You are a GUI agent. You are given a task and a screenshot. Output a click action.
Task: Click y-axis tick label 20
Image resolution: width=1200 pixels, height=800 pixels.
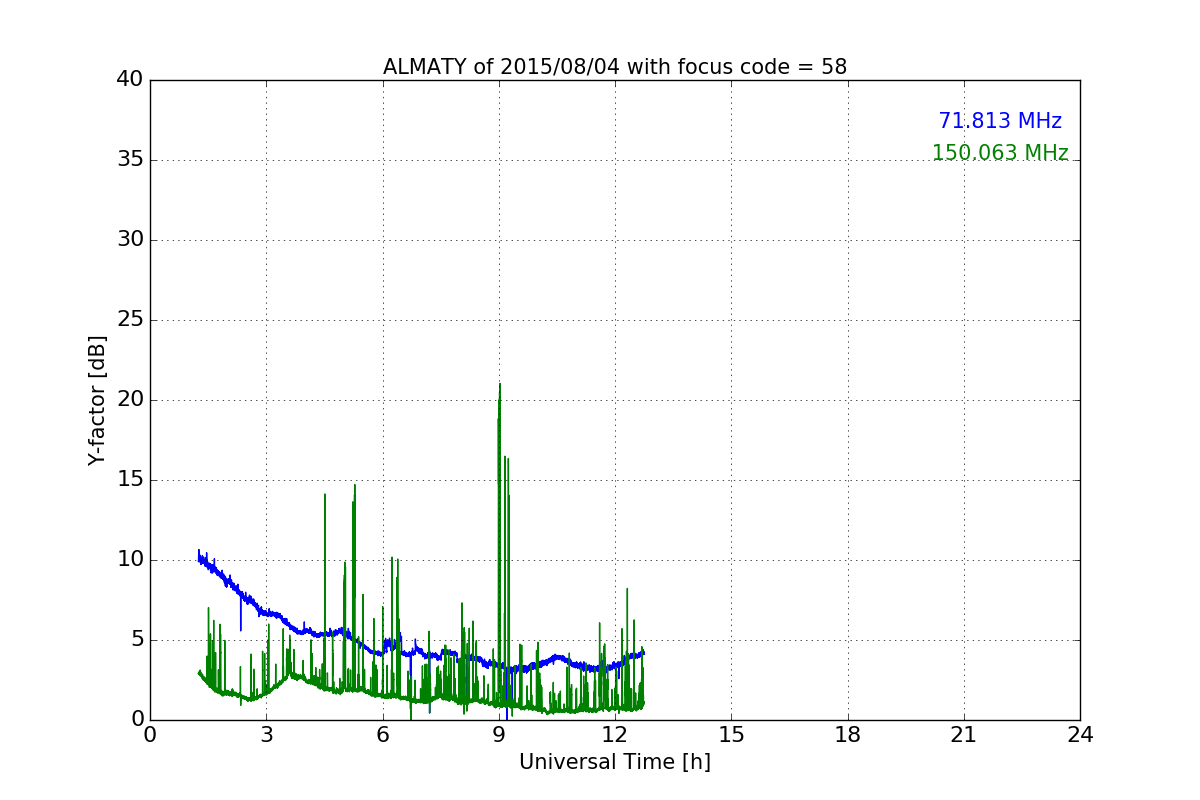(x=129, y=400)
